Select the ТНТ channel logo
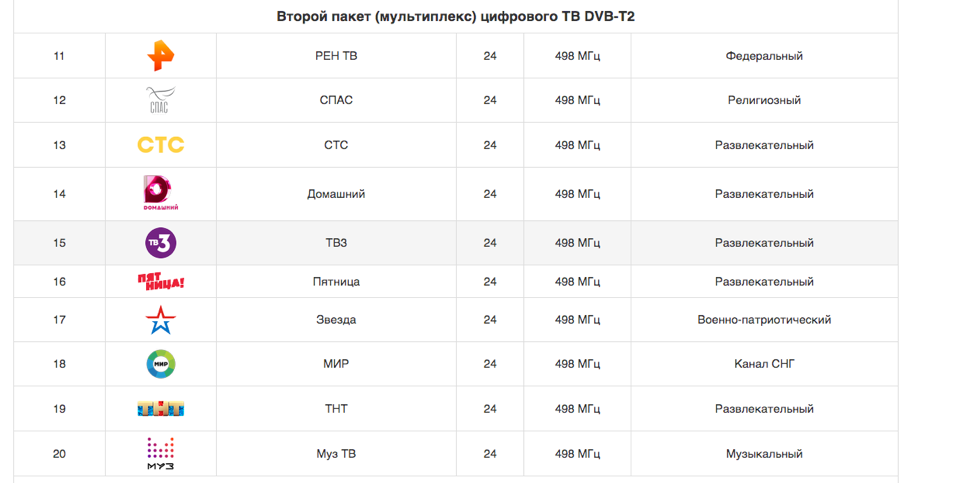The width and height of the screenshot is (972, 483). (161, 409)
